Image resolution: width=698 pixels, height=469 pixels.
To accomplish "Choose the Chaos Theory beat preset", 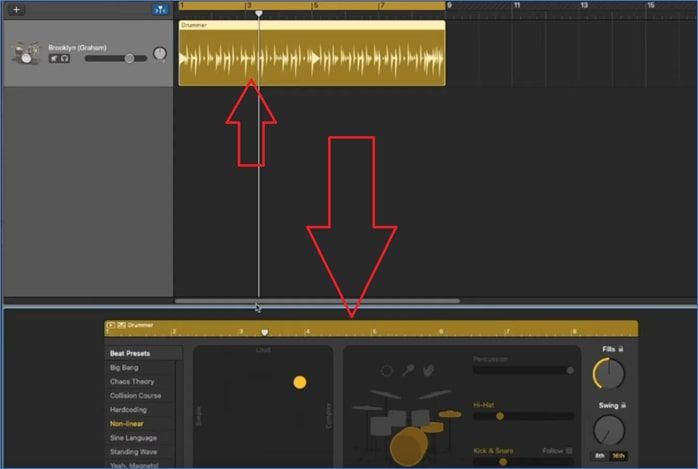I will (x=132, y=382).
